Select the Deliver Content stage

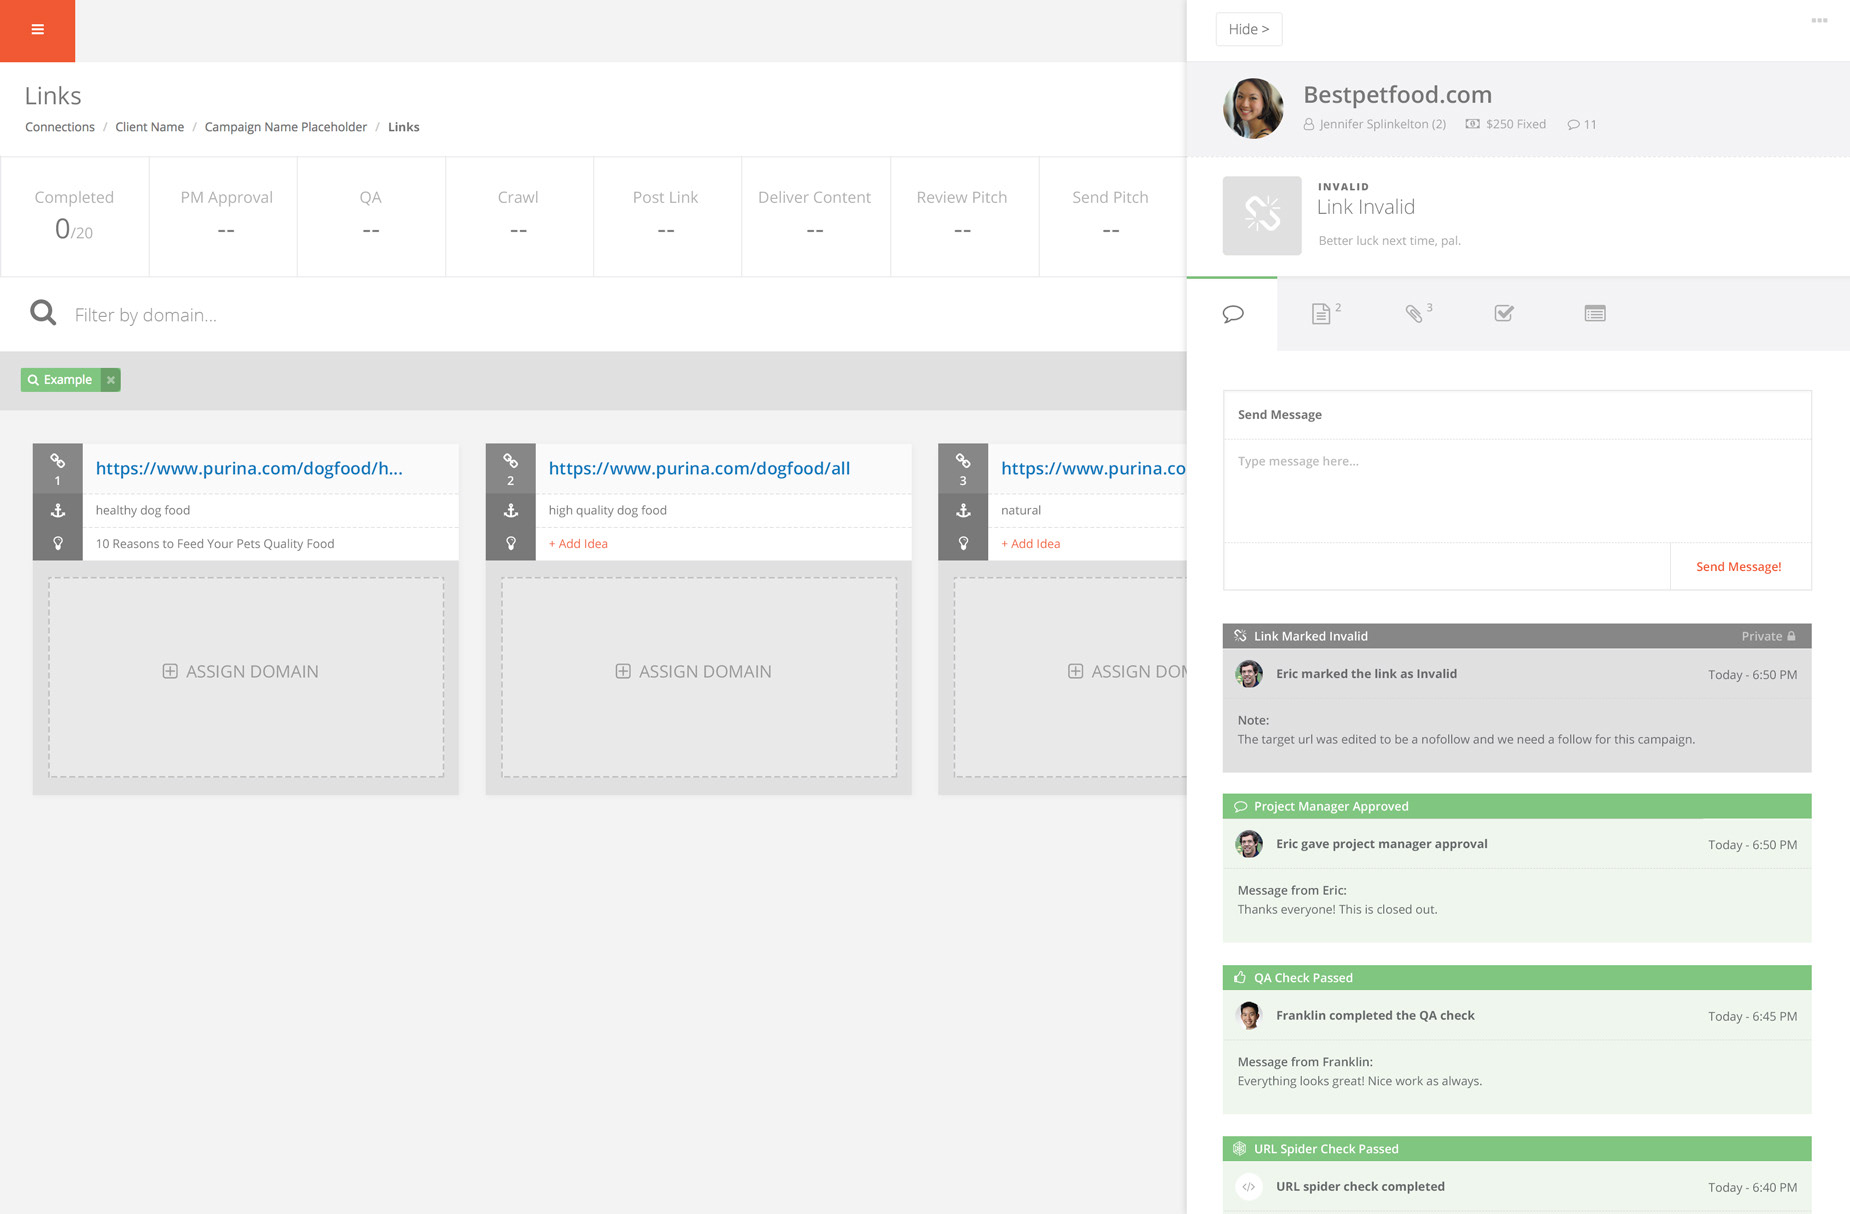pyautogui.click(x=814, y=216)
